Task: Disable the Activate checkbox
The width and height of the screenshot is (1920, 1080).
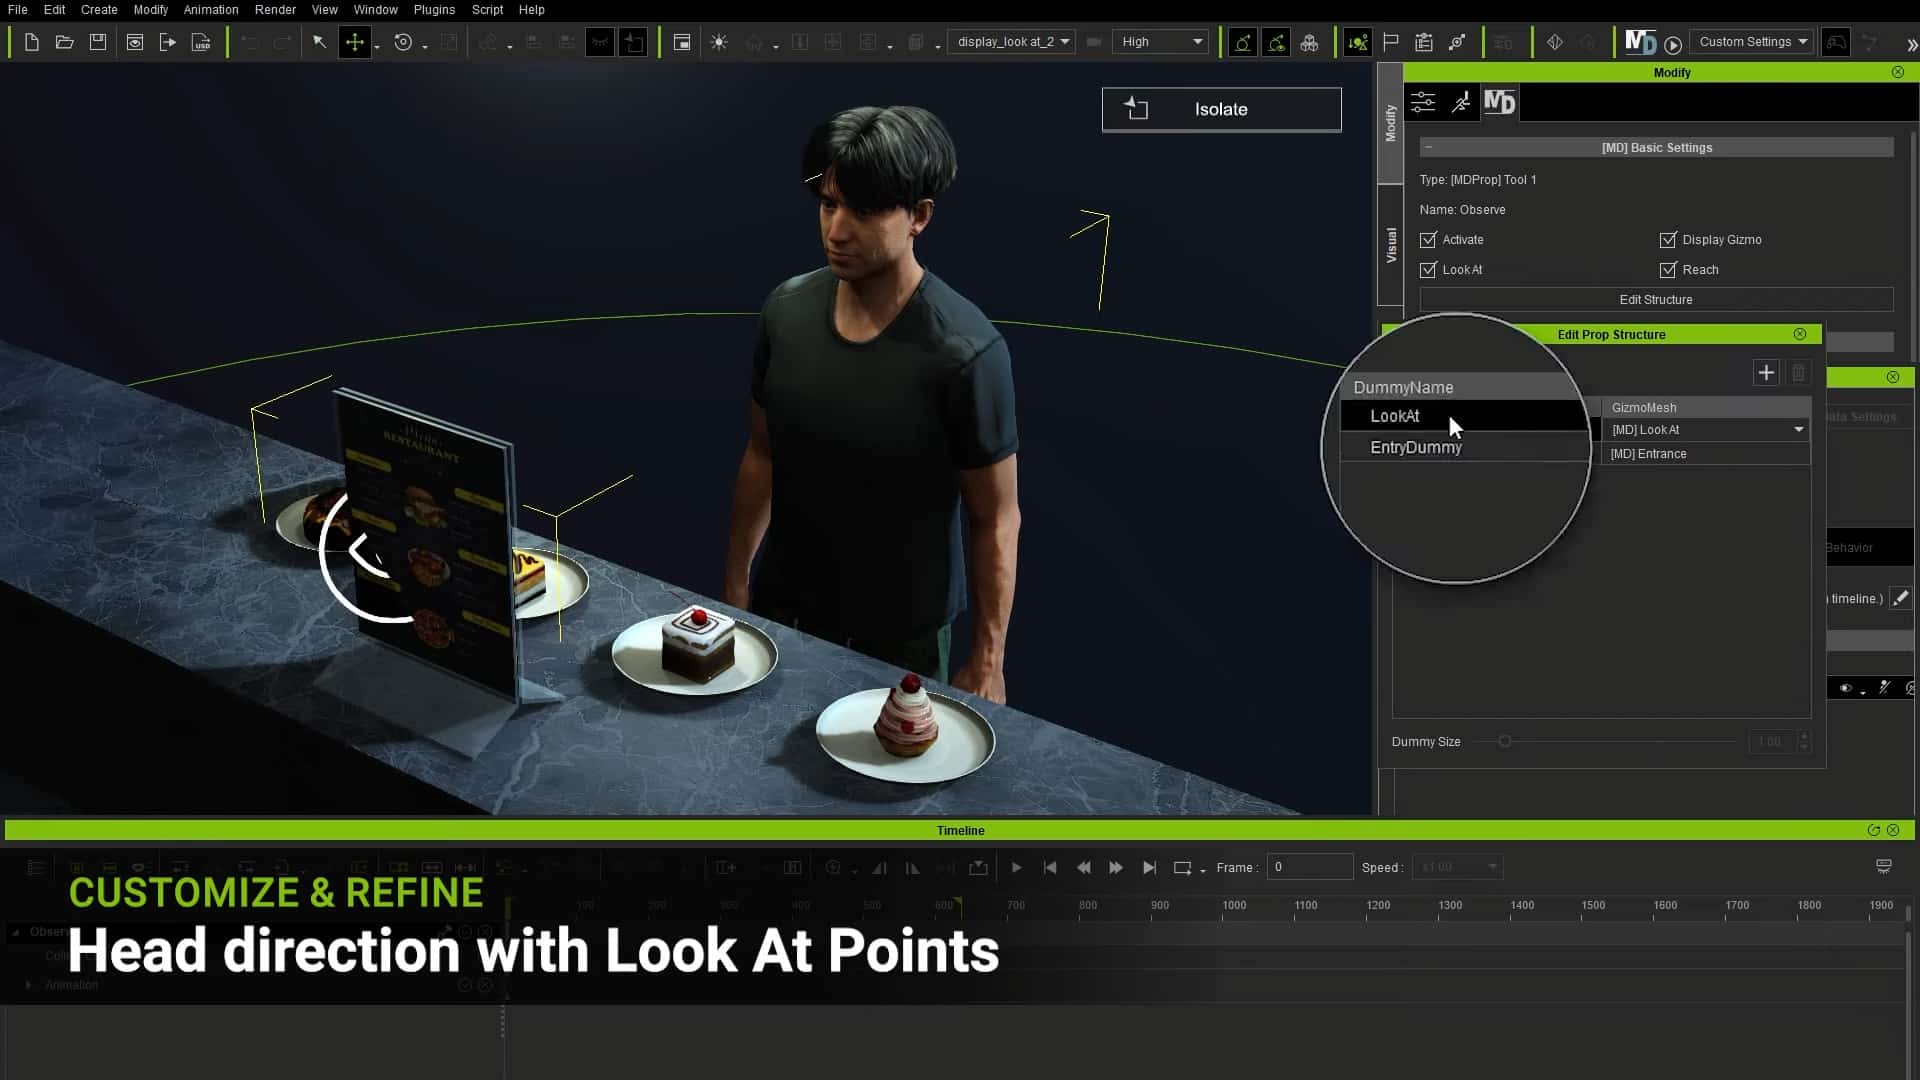Action: pyautogui.click(x=1428, y=240)
